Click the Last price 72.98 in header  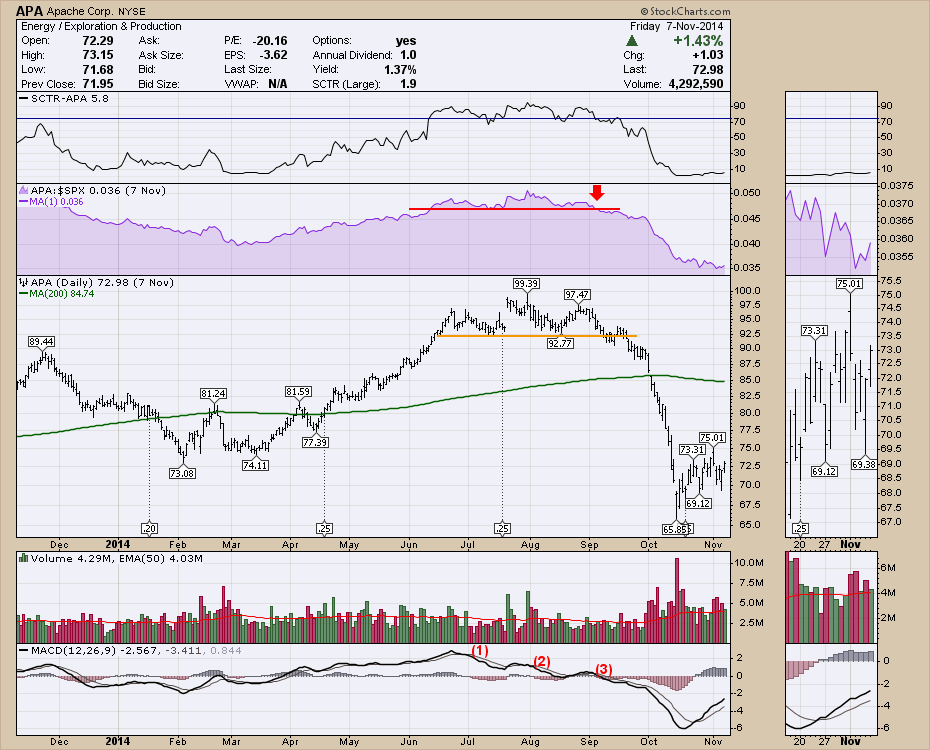(708, 69)
